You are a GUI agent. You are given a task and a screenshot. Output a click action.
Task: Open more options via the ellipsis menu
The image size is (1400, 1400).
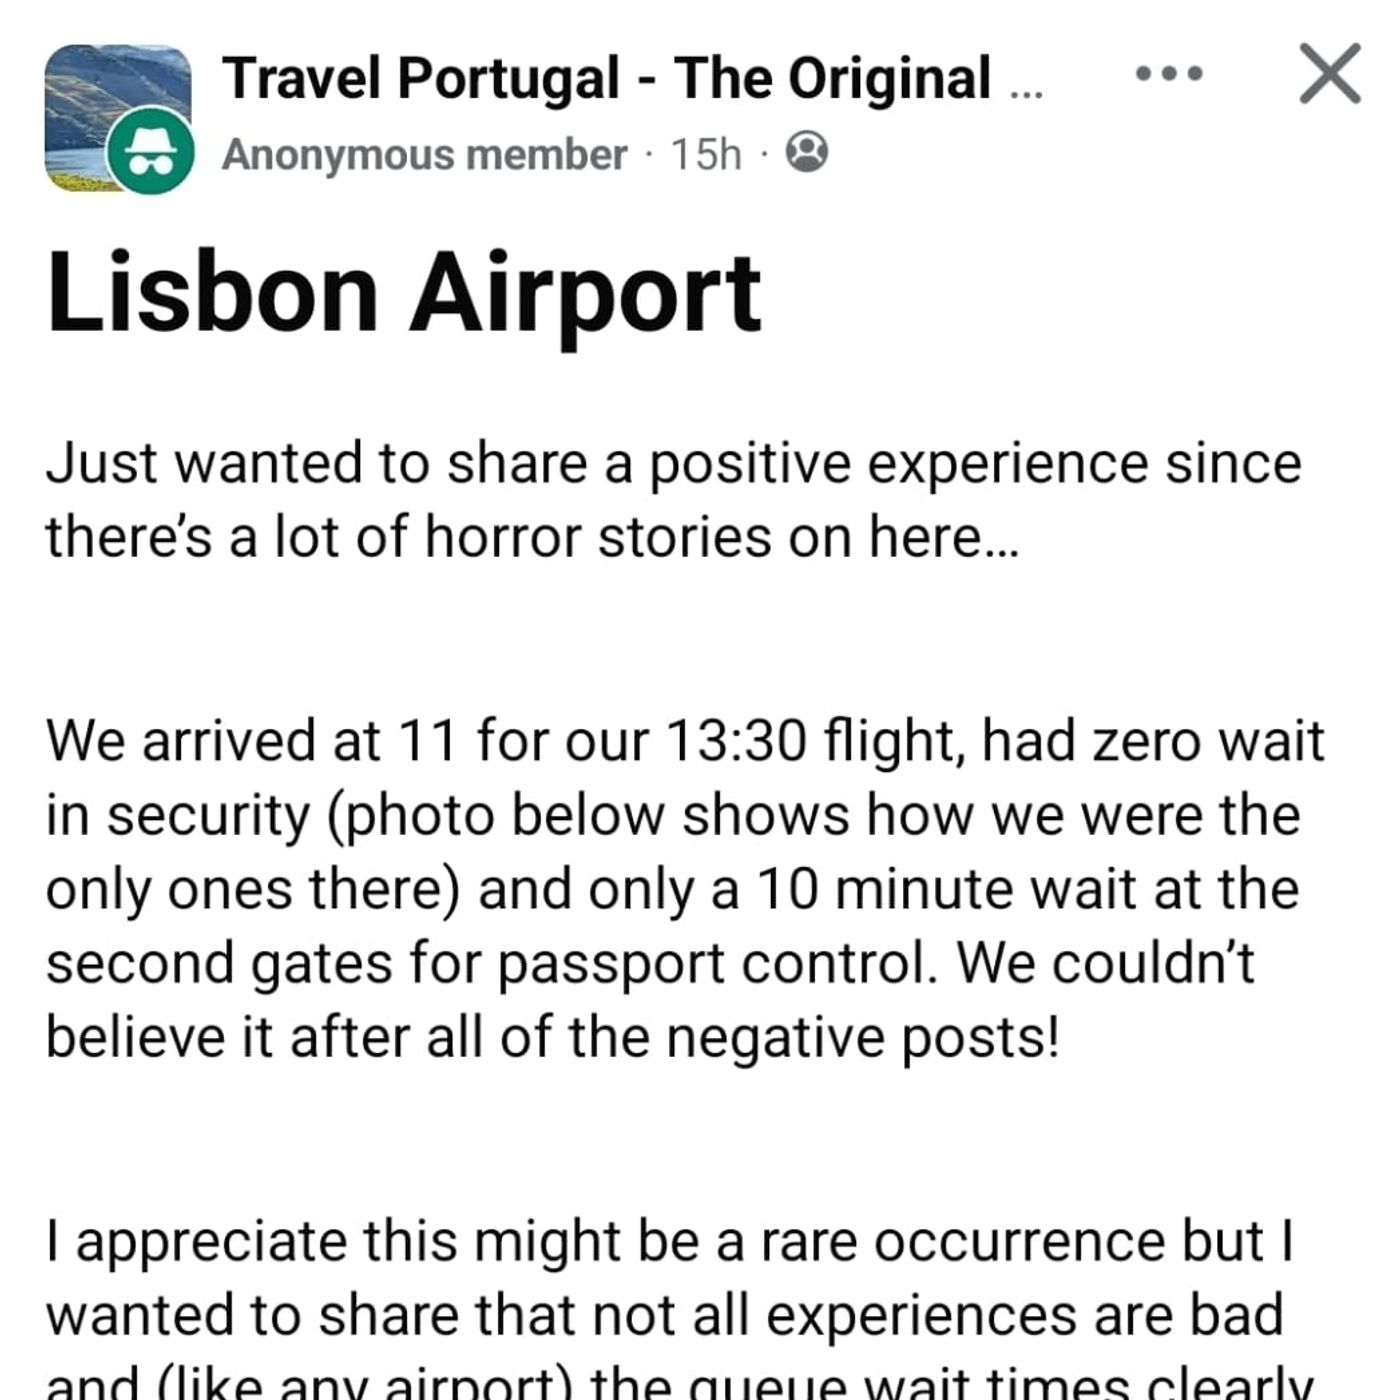coord(1168,72)
